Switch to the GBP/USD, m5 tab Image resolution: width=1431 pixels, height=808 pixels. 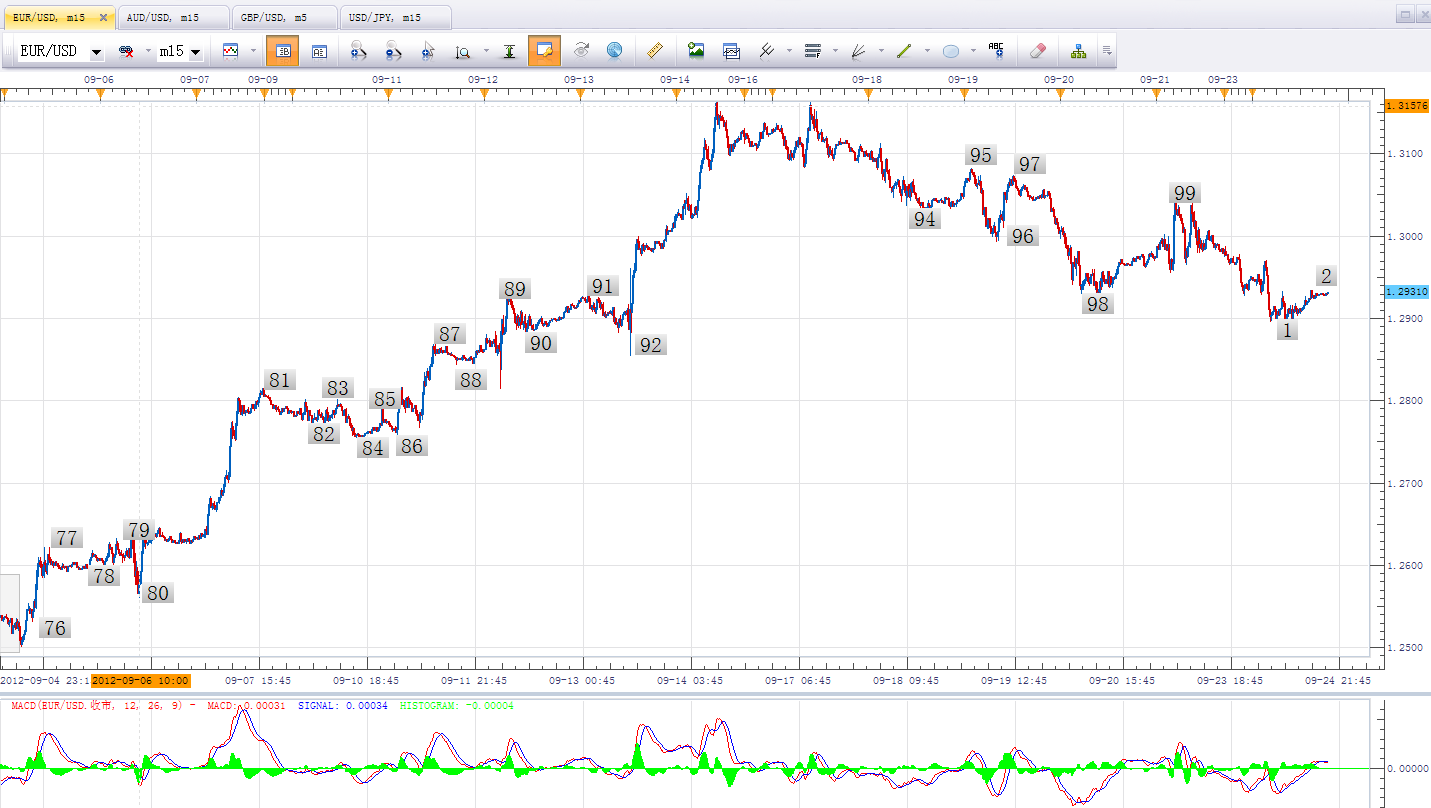[x=285, y=17]
